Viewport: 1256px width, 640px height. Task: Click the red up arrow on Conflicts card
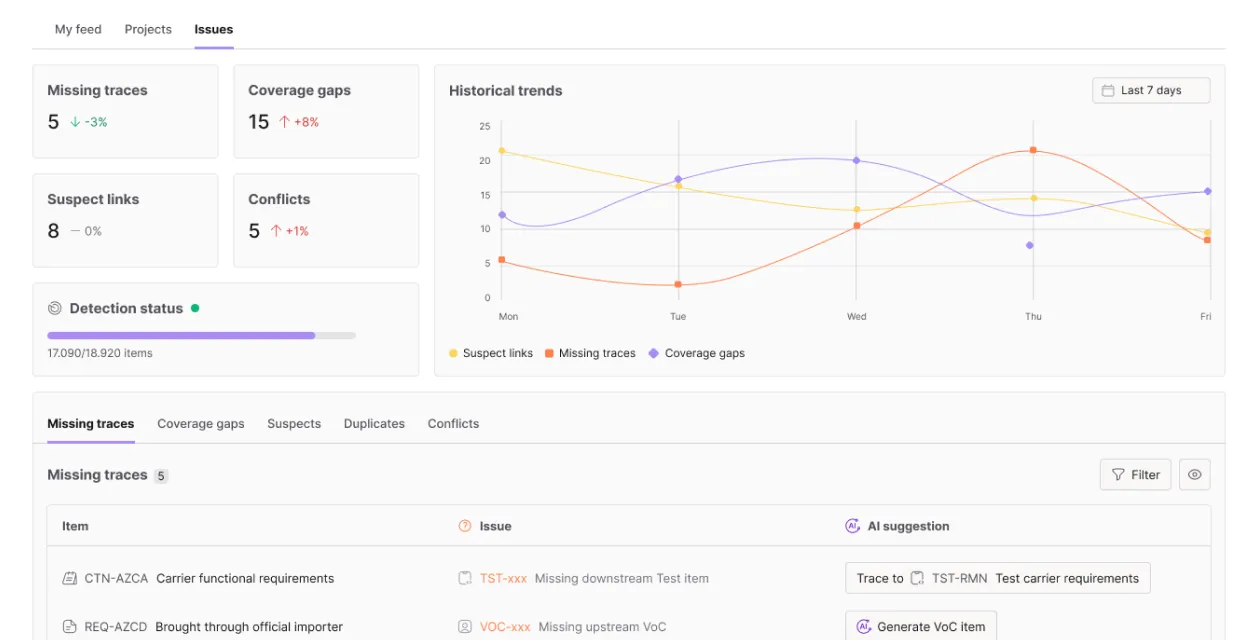276,231
